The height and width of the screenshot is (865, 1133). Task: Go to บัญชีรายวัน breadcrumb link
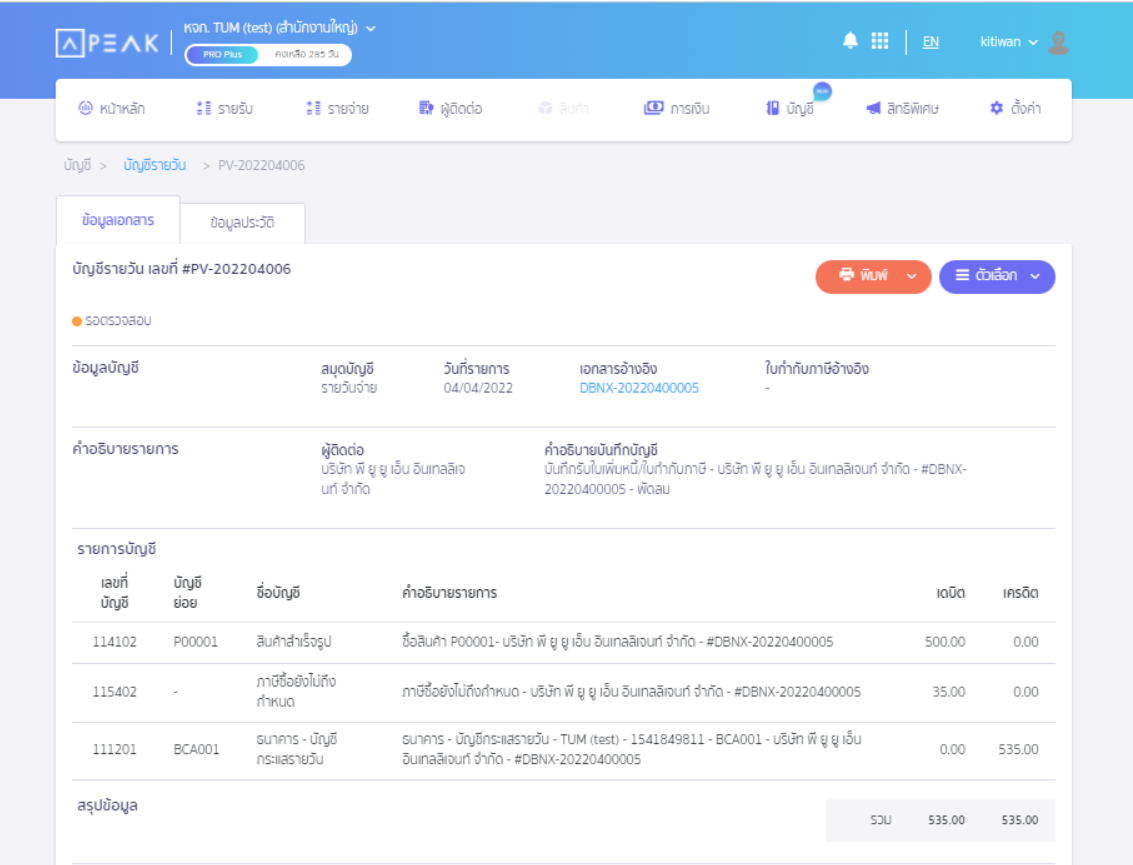(x=154, y=165)
